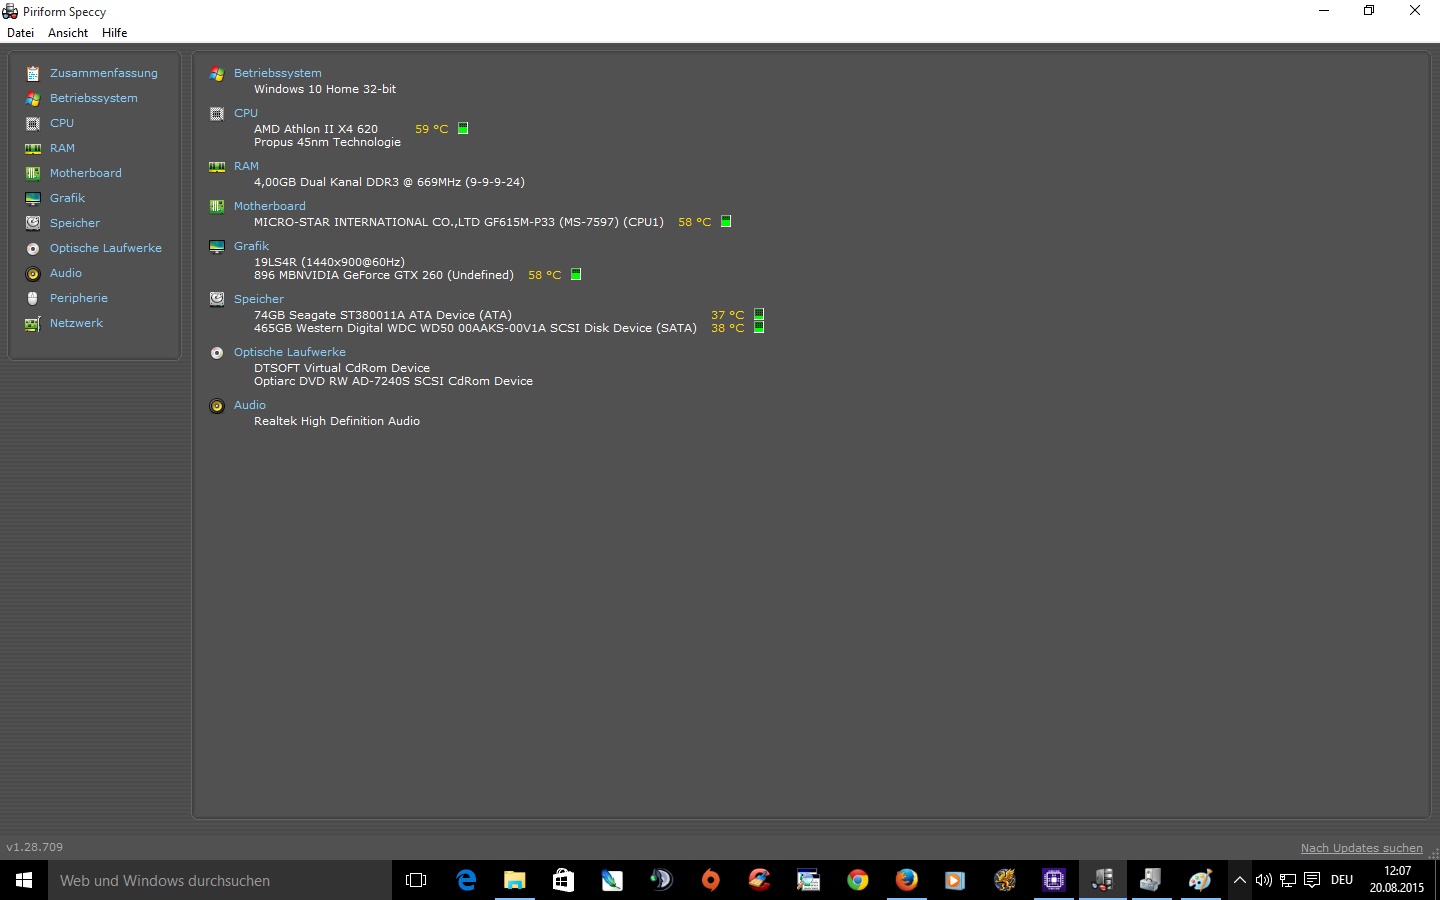Click the Windows flag icon beside sidebar Betriebssystem
This screenshot has width=1440, height=900.
coord(33,98)
